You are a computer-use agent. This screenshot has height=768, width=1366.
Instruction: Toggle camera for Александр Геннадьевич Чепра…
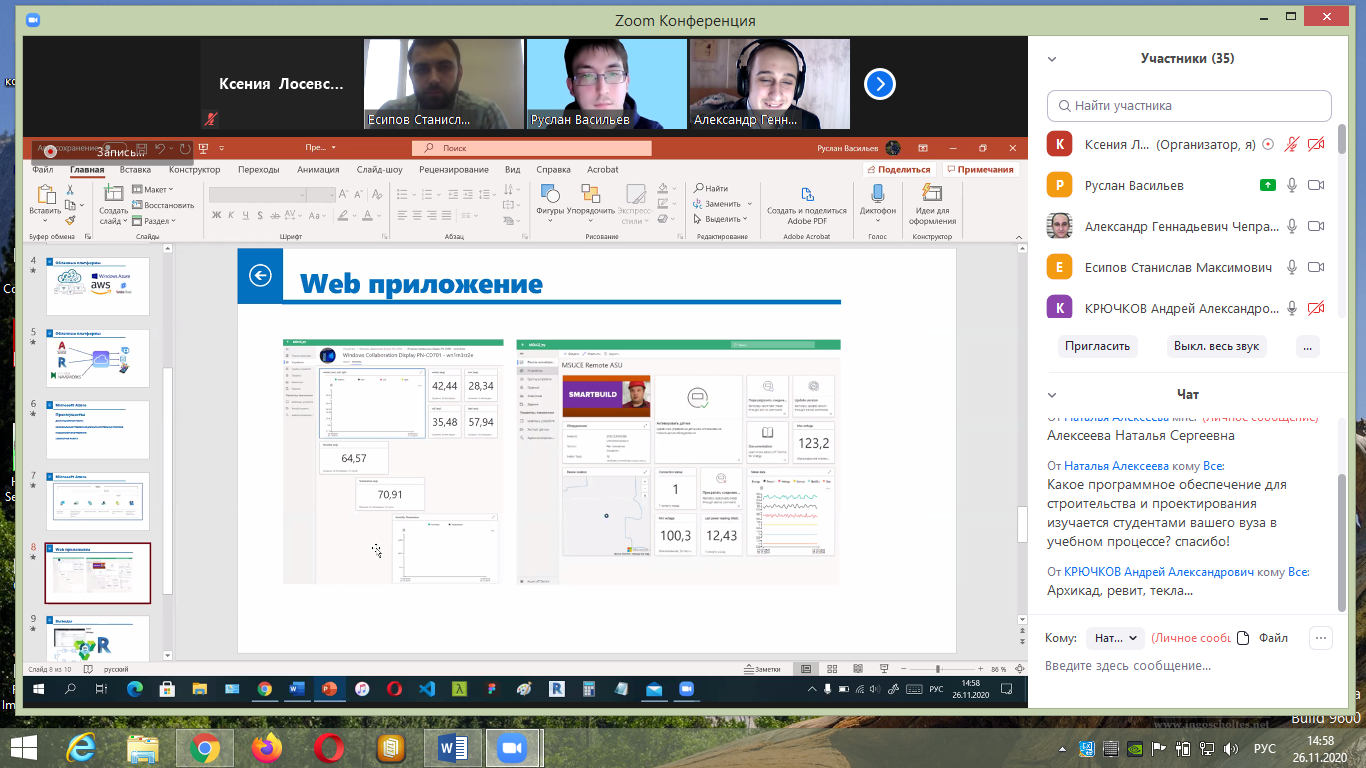[1316, 226]
